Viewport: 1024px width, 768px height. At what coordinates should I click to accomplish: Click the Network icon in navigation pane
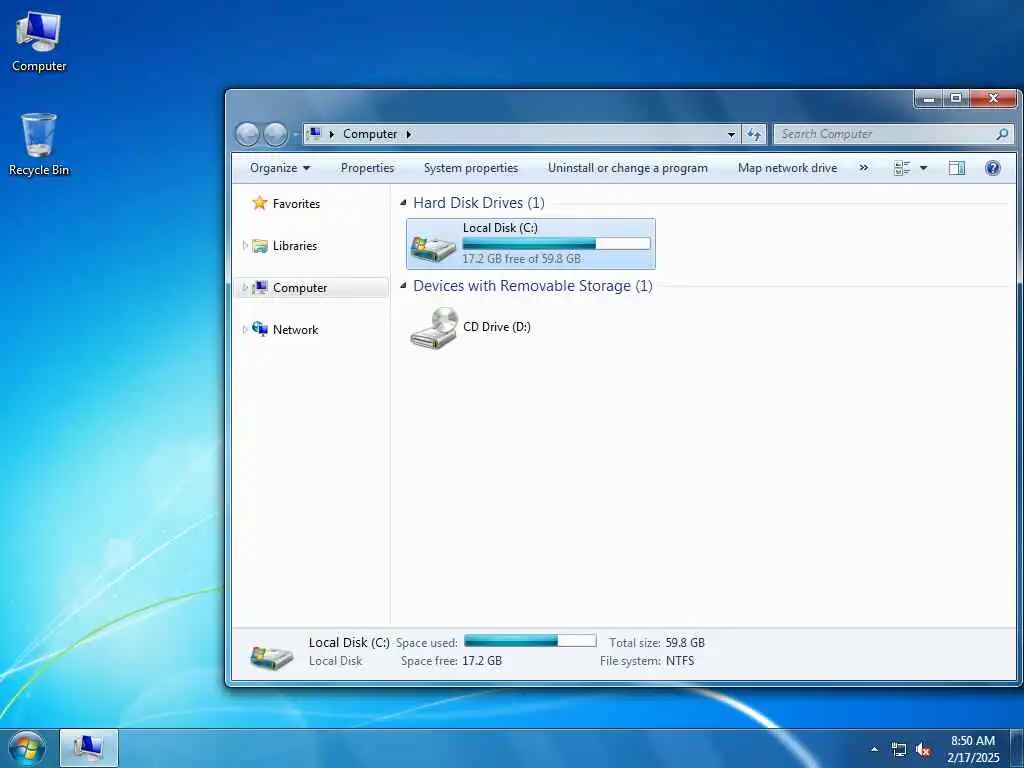tap(260, 328)
